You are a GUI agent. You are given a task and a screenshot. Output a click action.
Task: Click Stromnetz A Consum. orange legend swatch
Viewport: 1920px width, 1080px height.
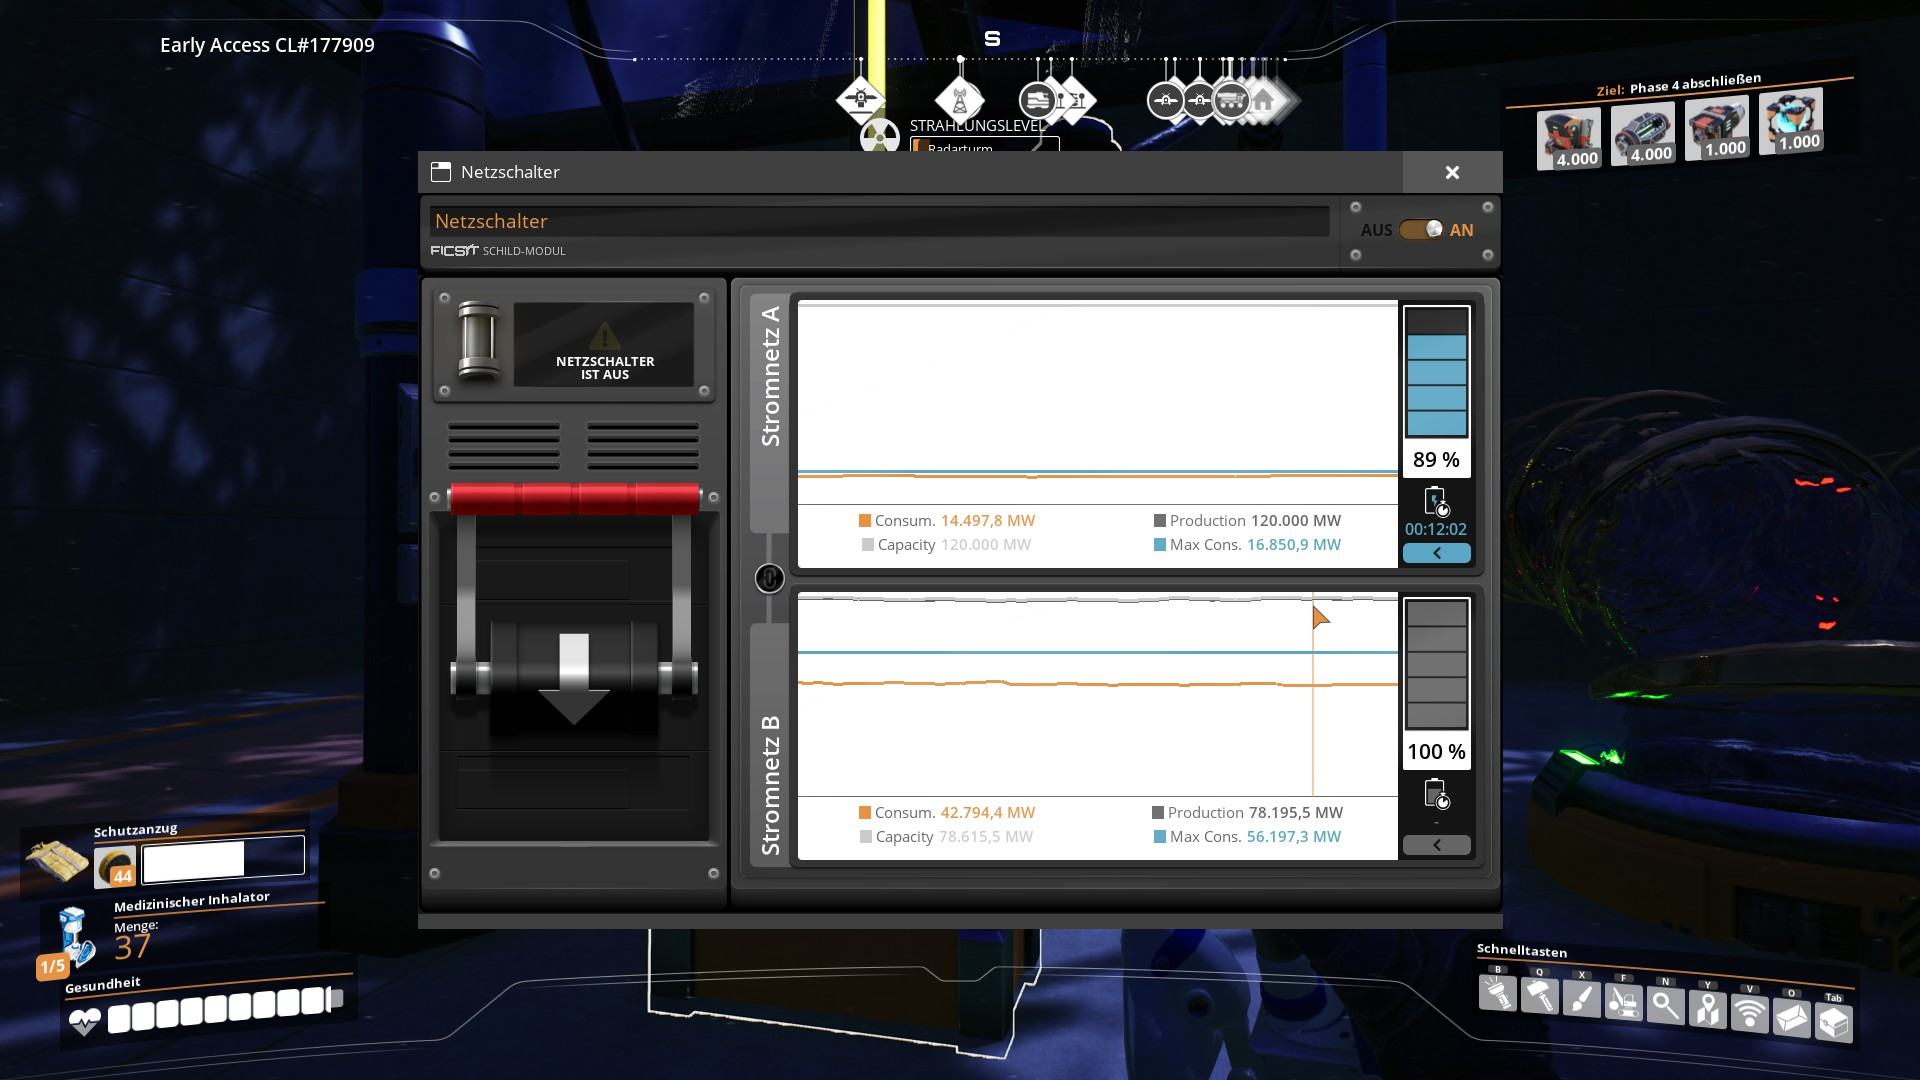click(x=865, y=521)
